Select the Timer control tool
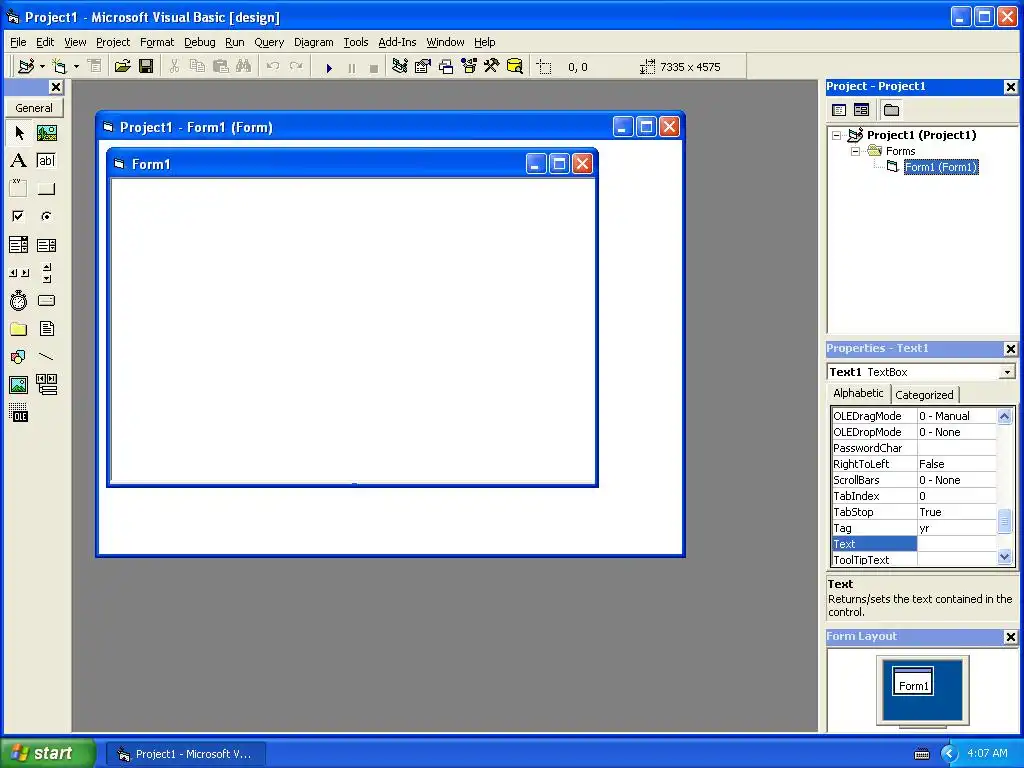This screenshot has width=1024, height=768. coord(19,300)
